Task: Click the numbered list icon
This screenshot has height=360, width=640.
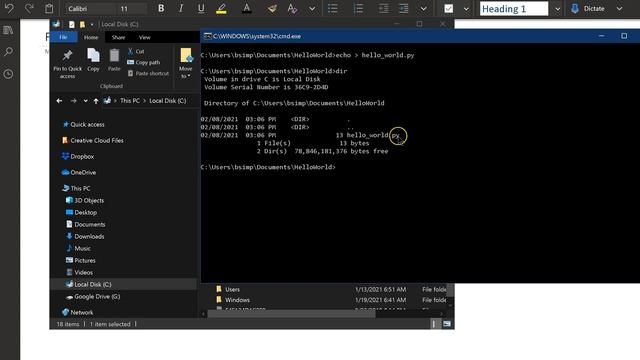Action: click(x=358, y=9)
